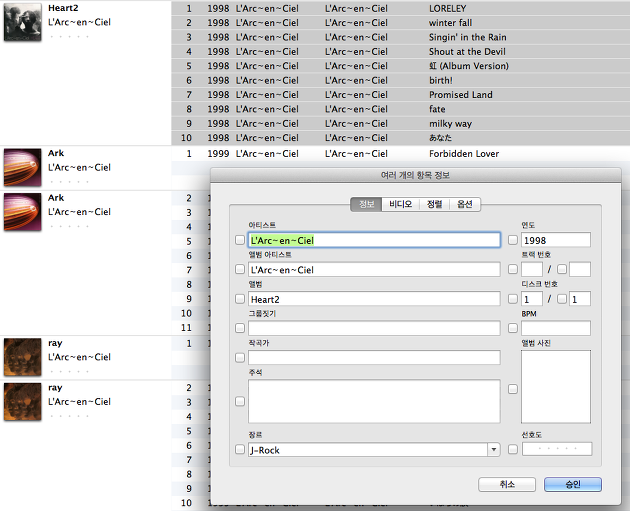Image resolution: width=630 pixels, height=511 pixels.
Task: Click the empty BPM field
Action: (556, 328)
